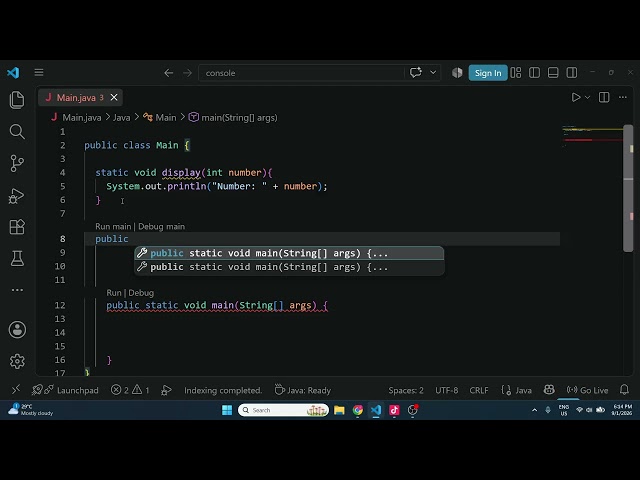
Task: Click the Sign In button
Action: coord(488,73)
